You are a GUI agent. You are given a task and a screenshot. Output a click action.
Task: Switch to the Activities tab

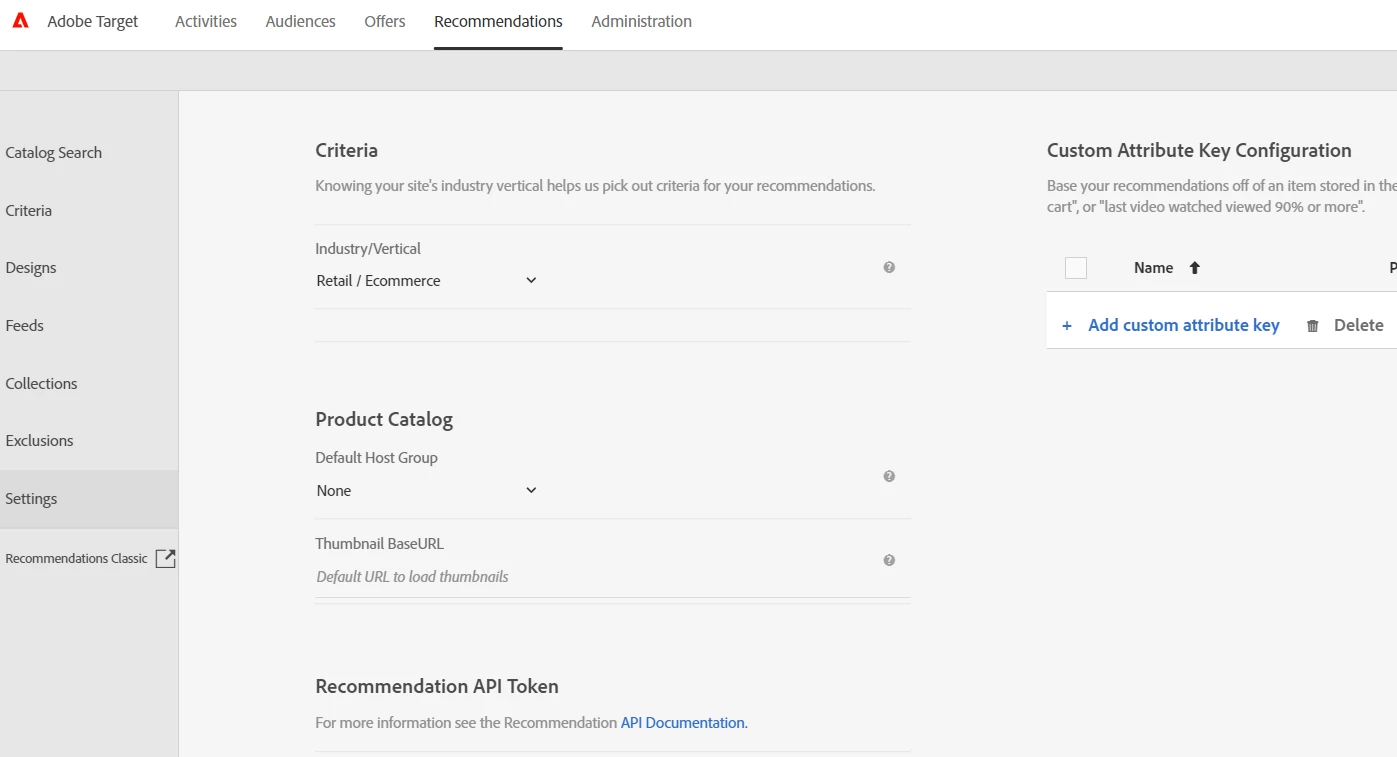coord(206,22)
